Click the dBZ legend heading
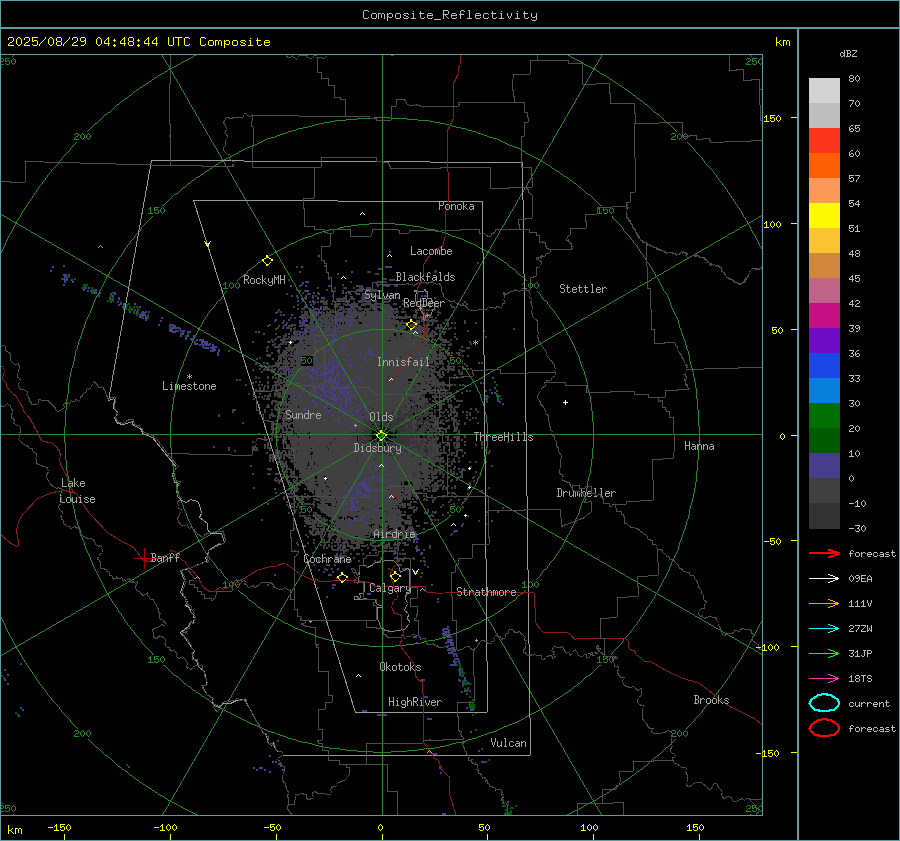Image resolution: width=900 pixels, height=841 pixels. (848, 54)
